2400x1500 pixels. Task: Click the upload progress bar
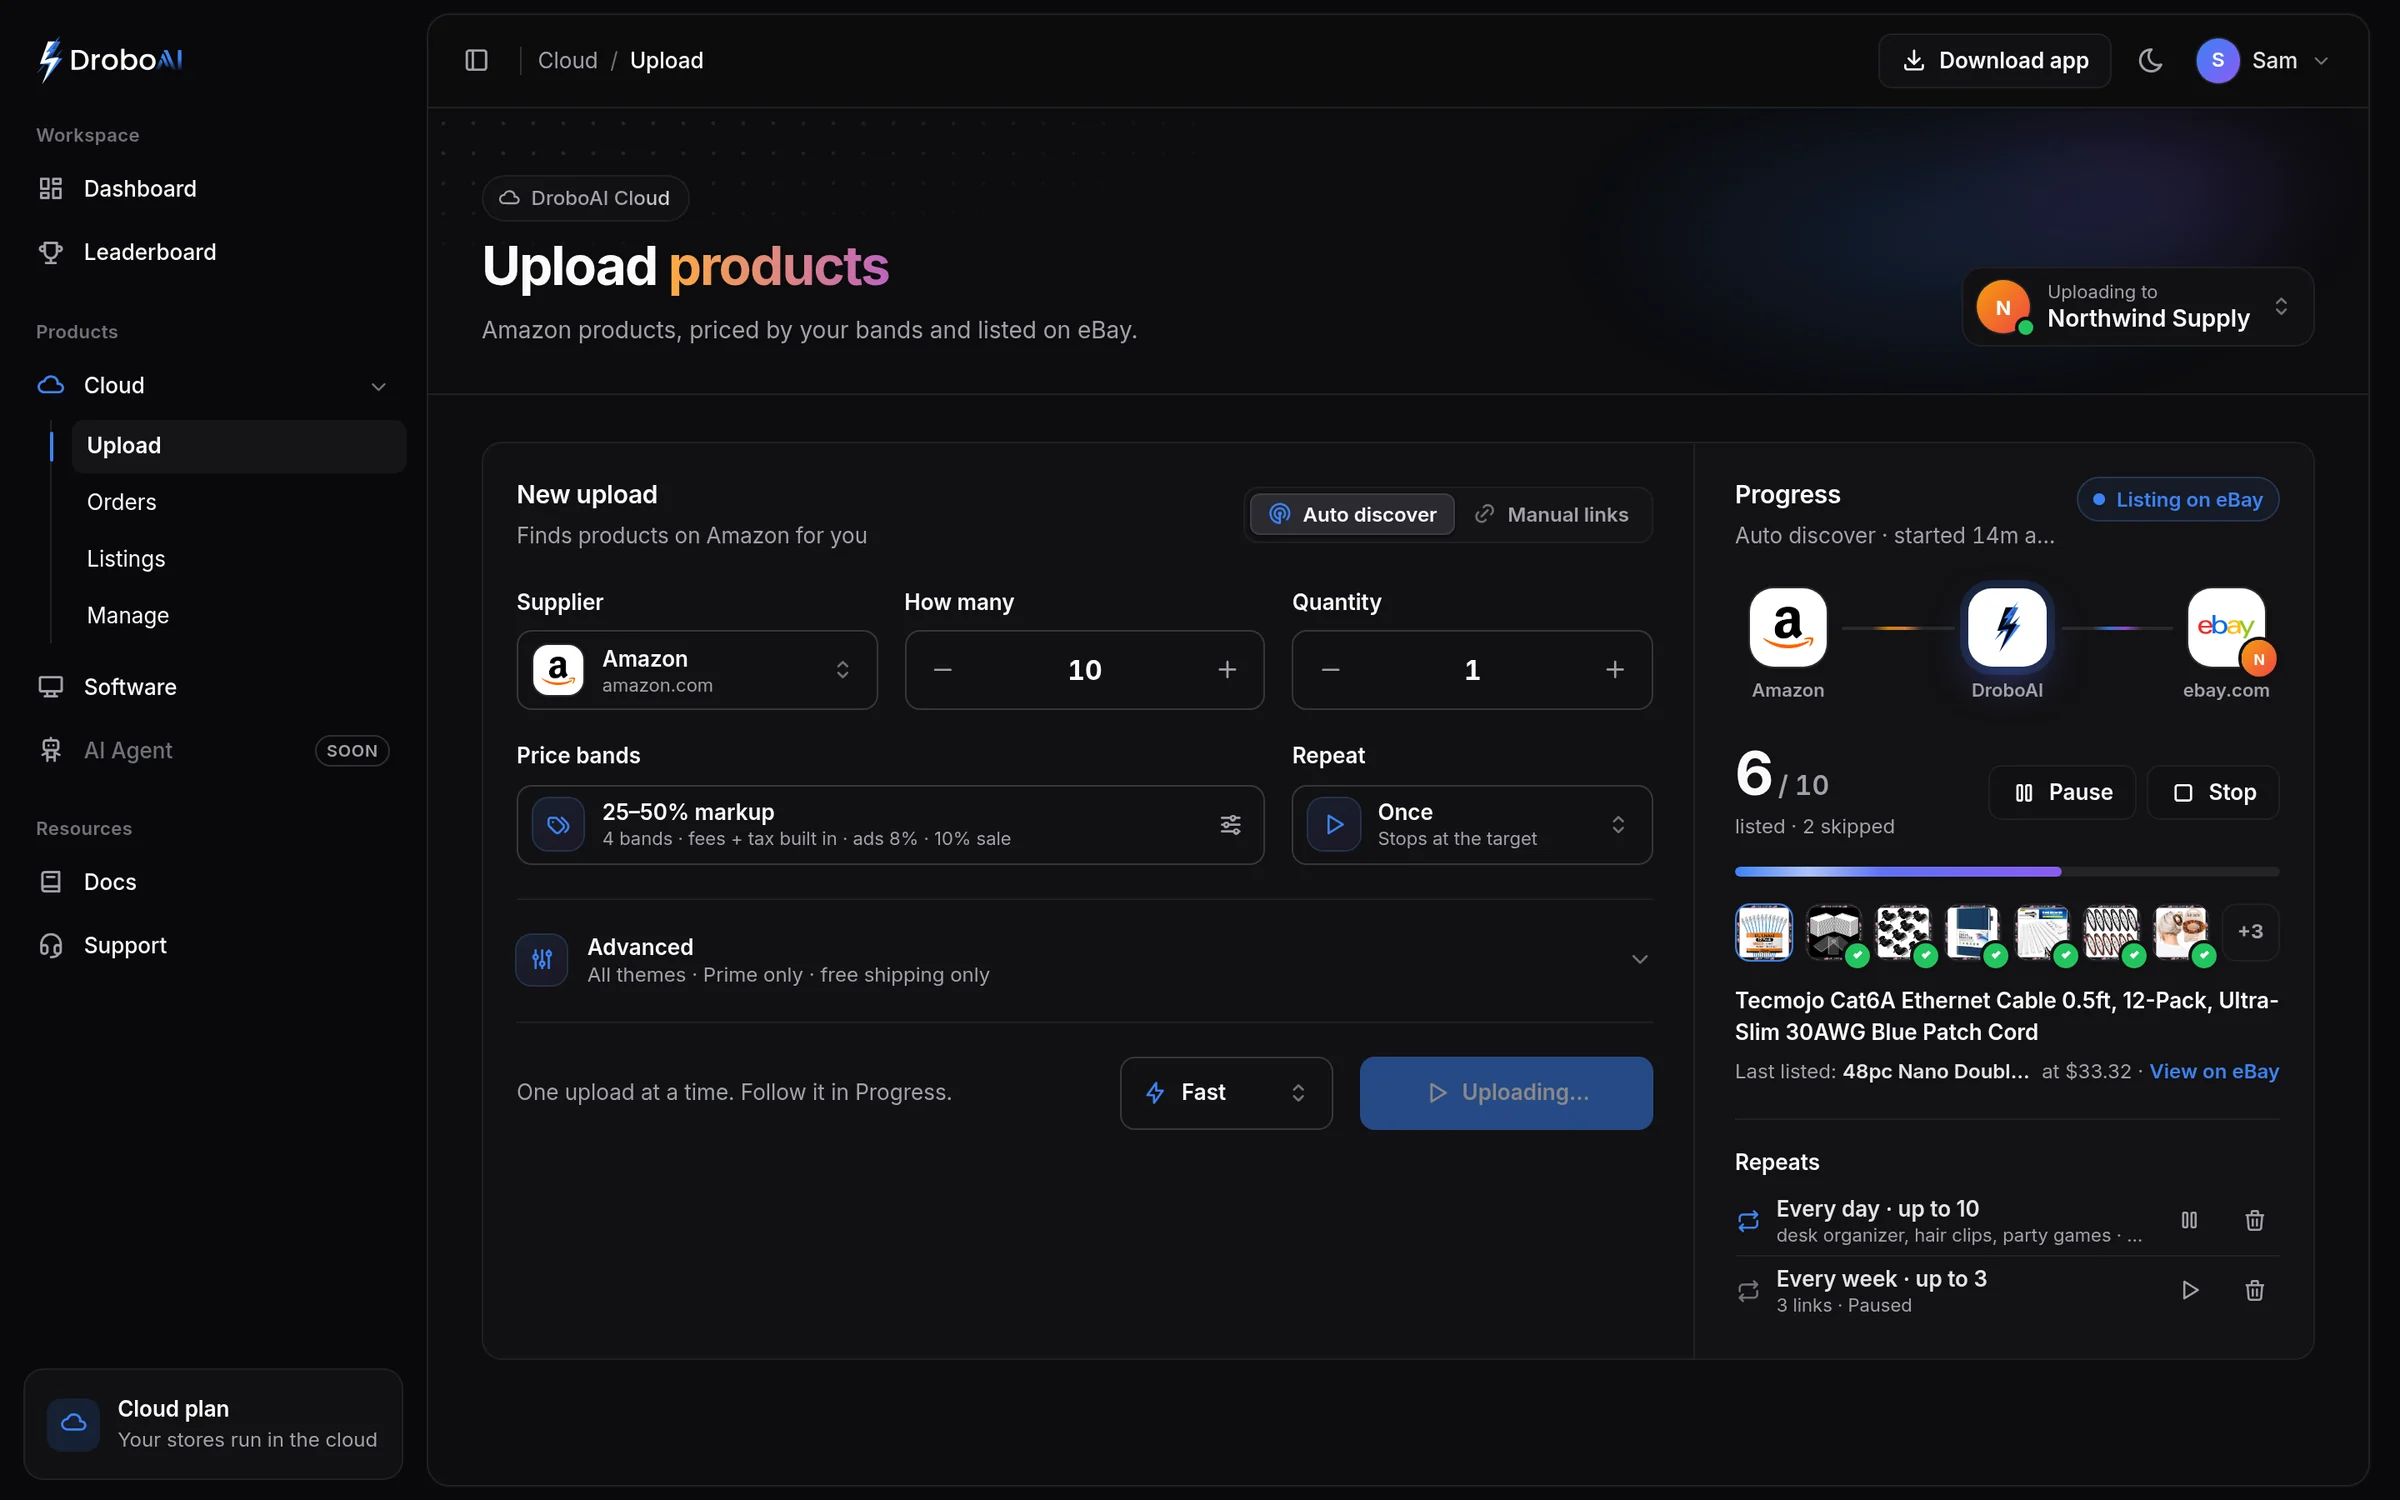[2007, 872]
